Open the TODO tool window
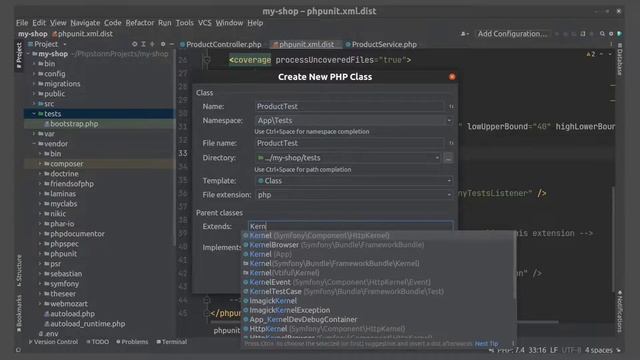The width and height of the screenshot is (640, 360). pyautogui.click(x=97, y=342)
